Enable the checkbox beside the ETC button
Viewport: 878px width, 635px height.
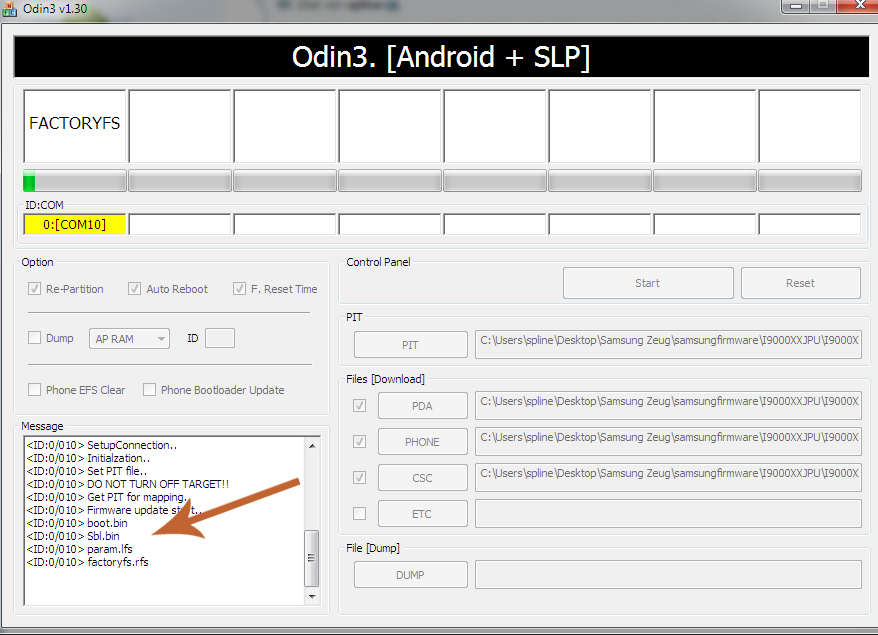click(359, 513)
